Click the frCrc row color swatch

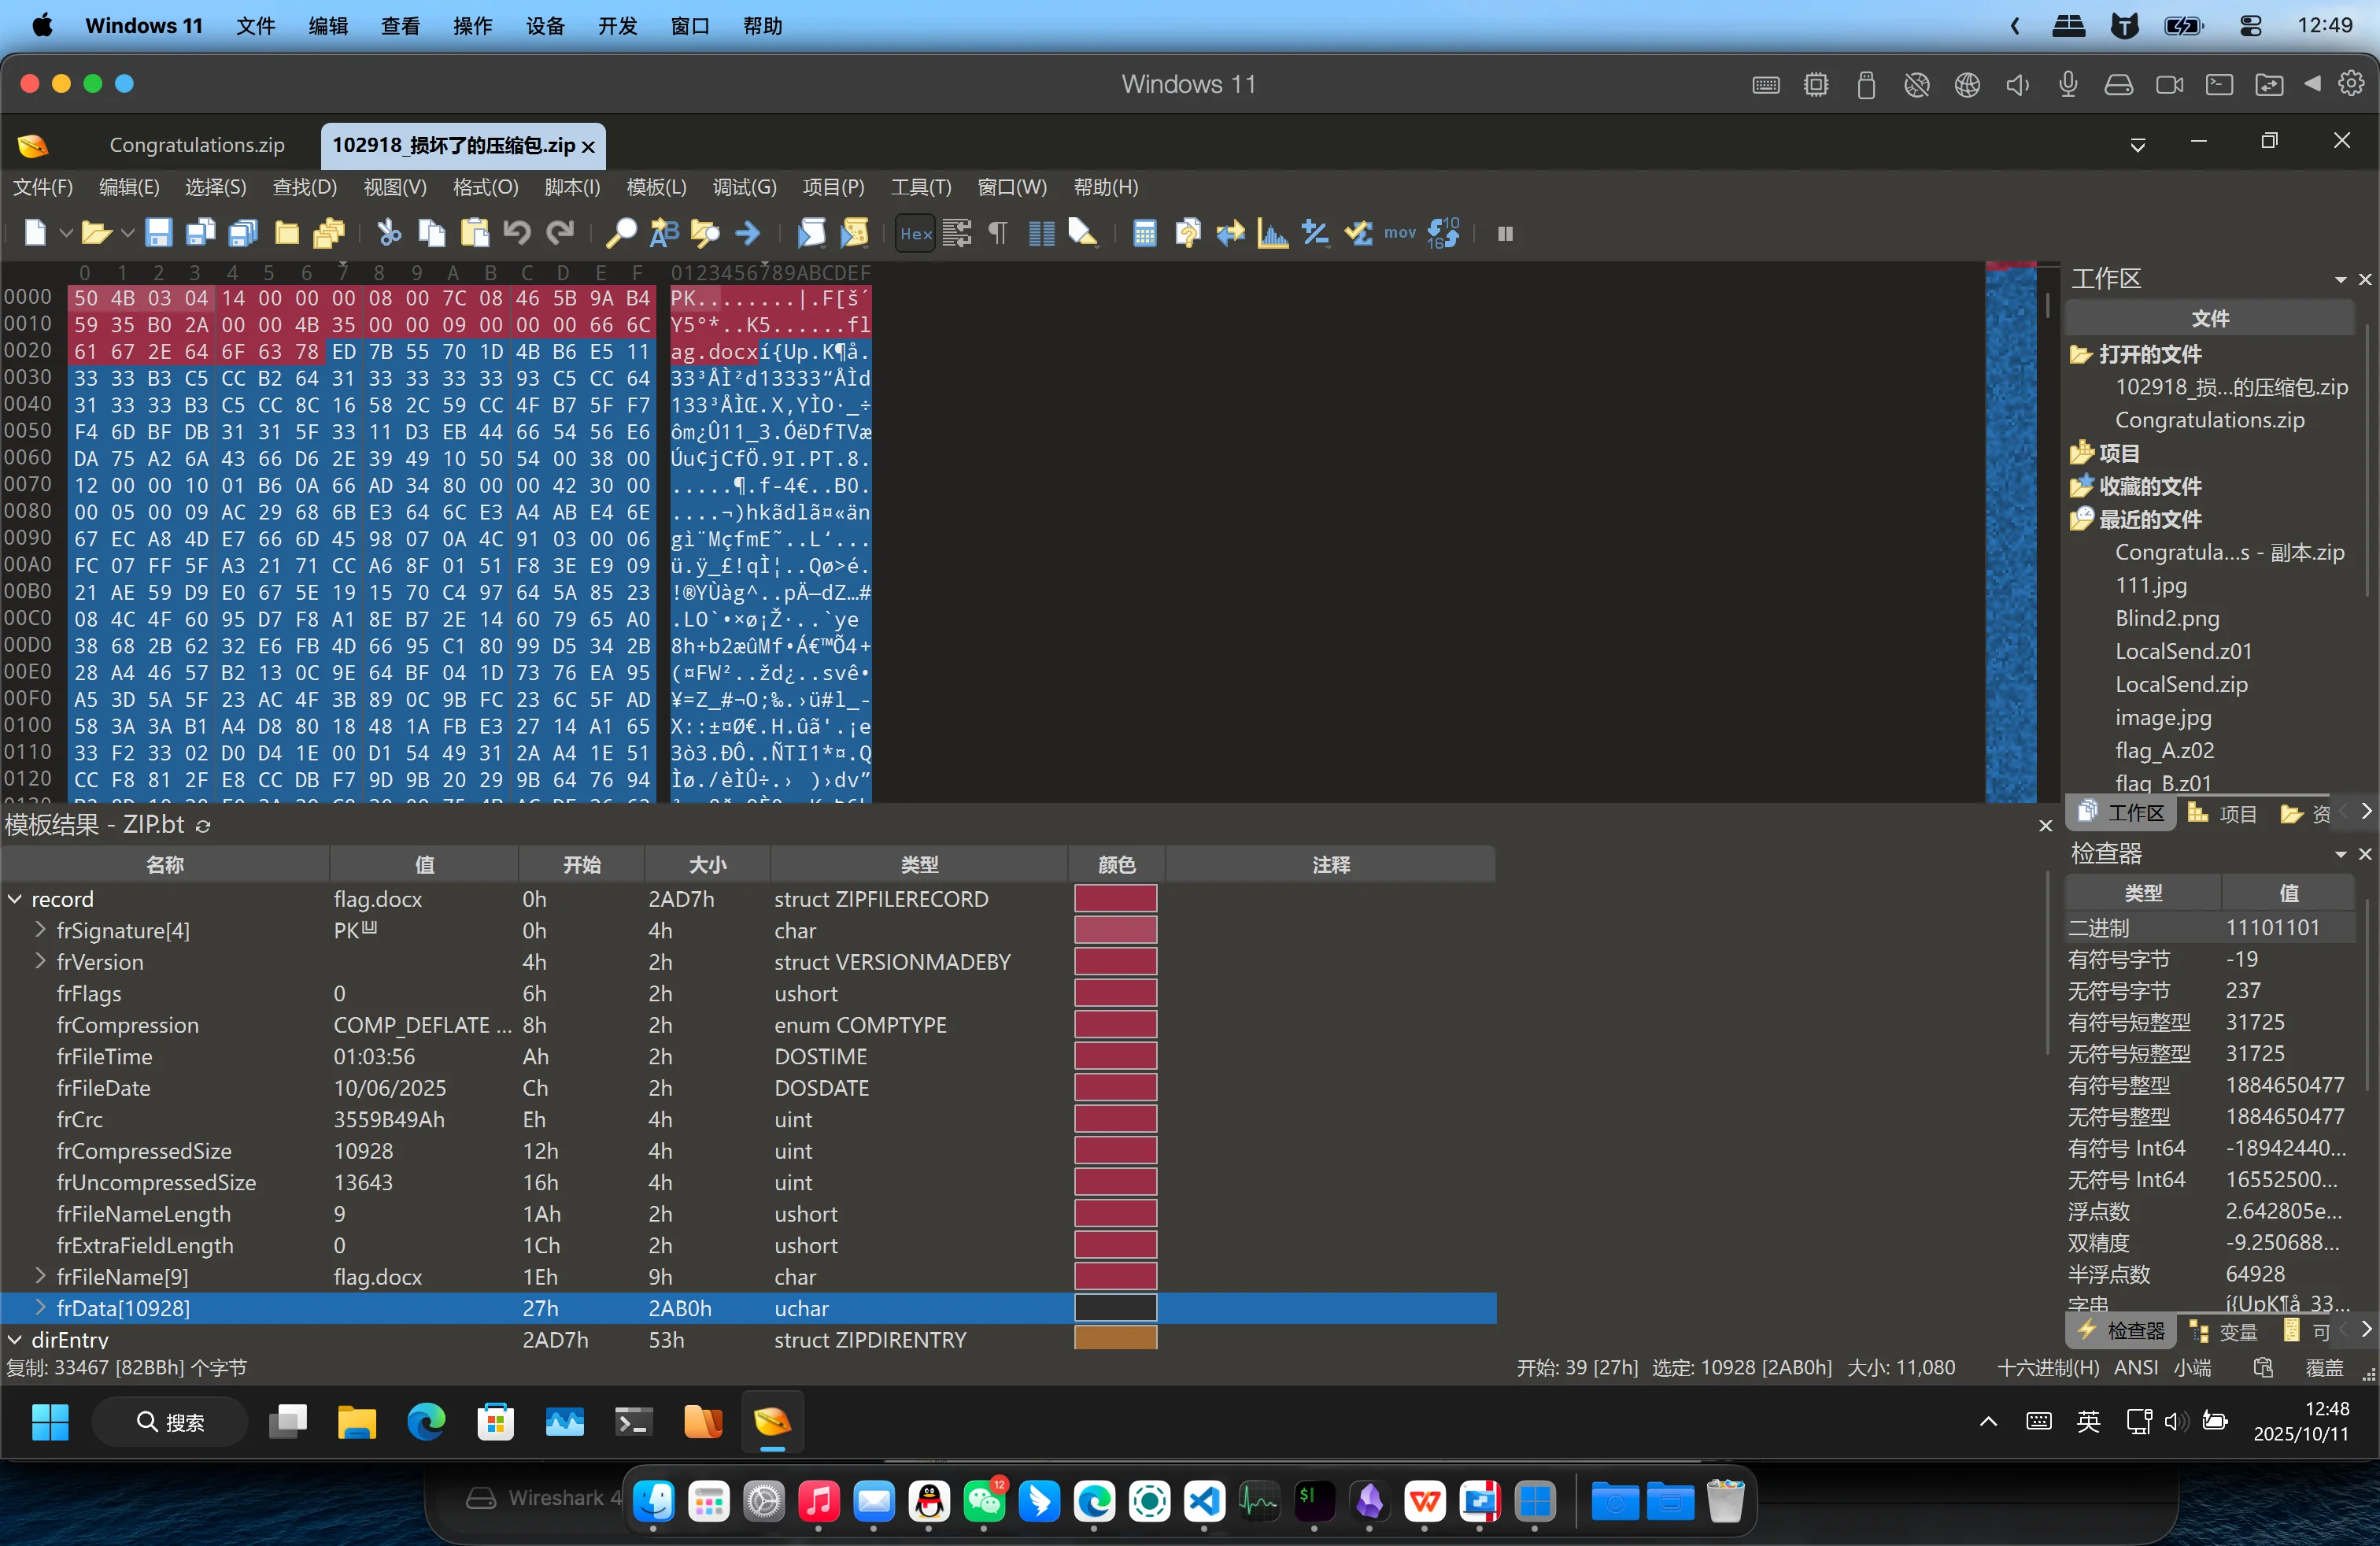(1115, 1119)
